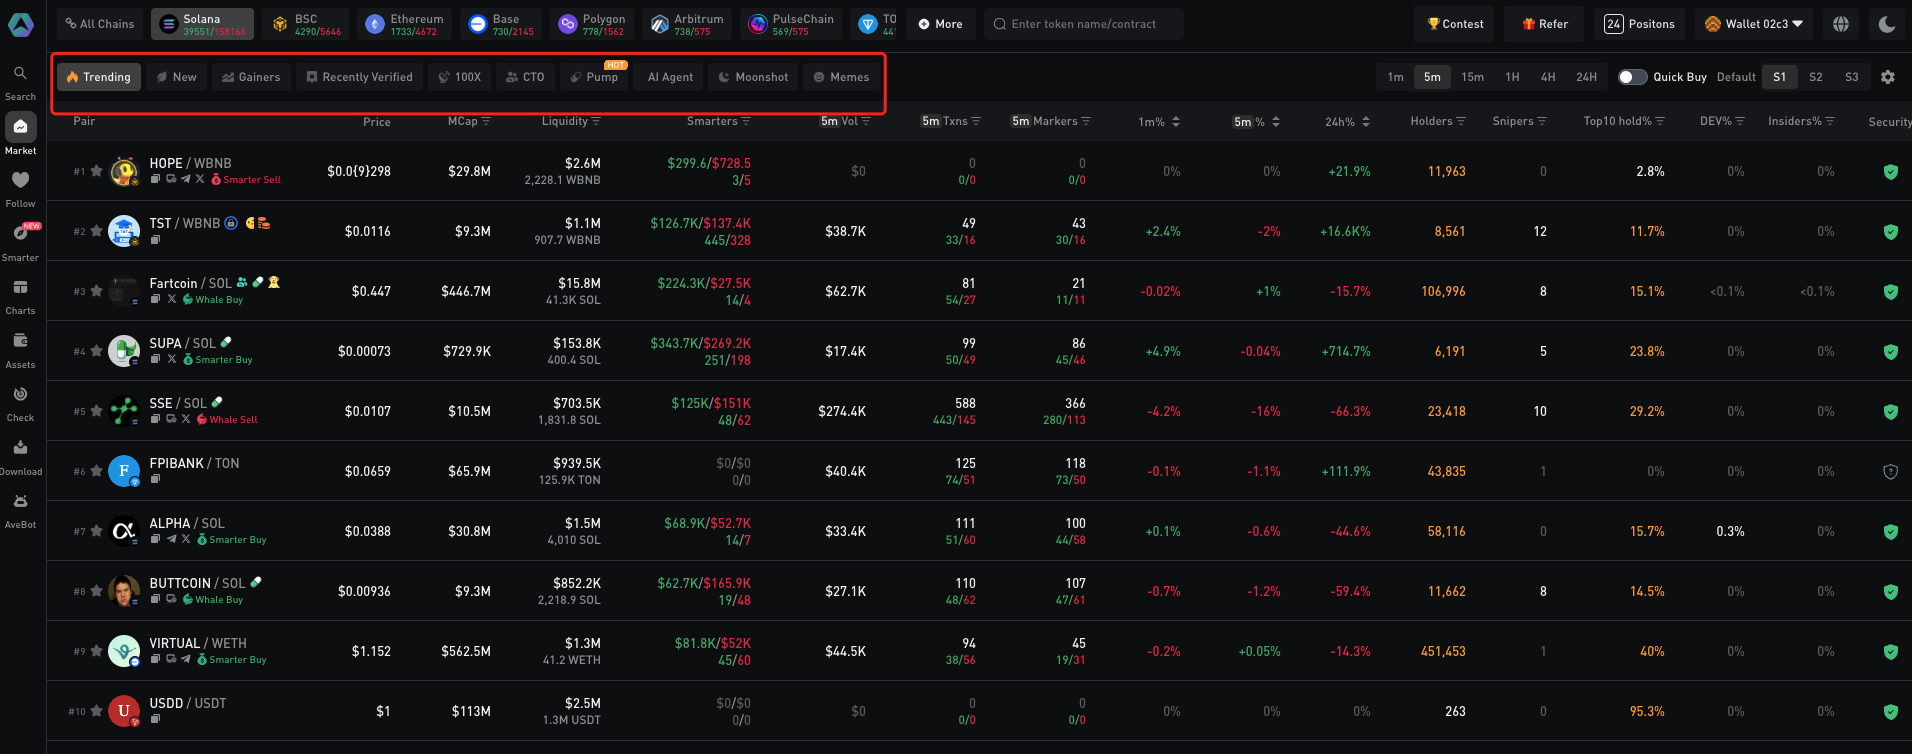Switch to the Gainers tab
The image size is (1912, 754).
251,77
